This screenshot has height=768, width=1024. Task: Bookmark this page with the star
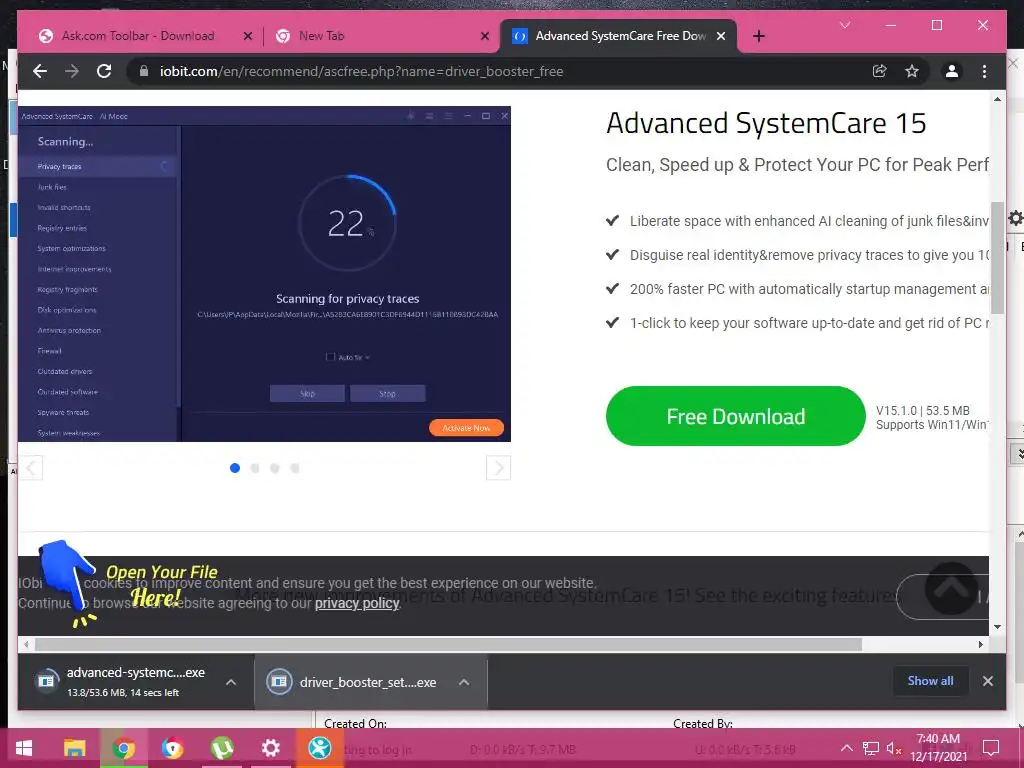[x=912, y=71]
